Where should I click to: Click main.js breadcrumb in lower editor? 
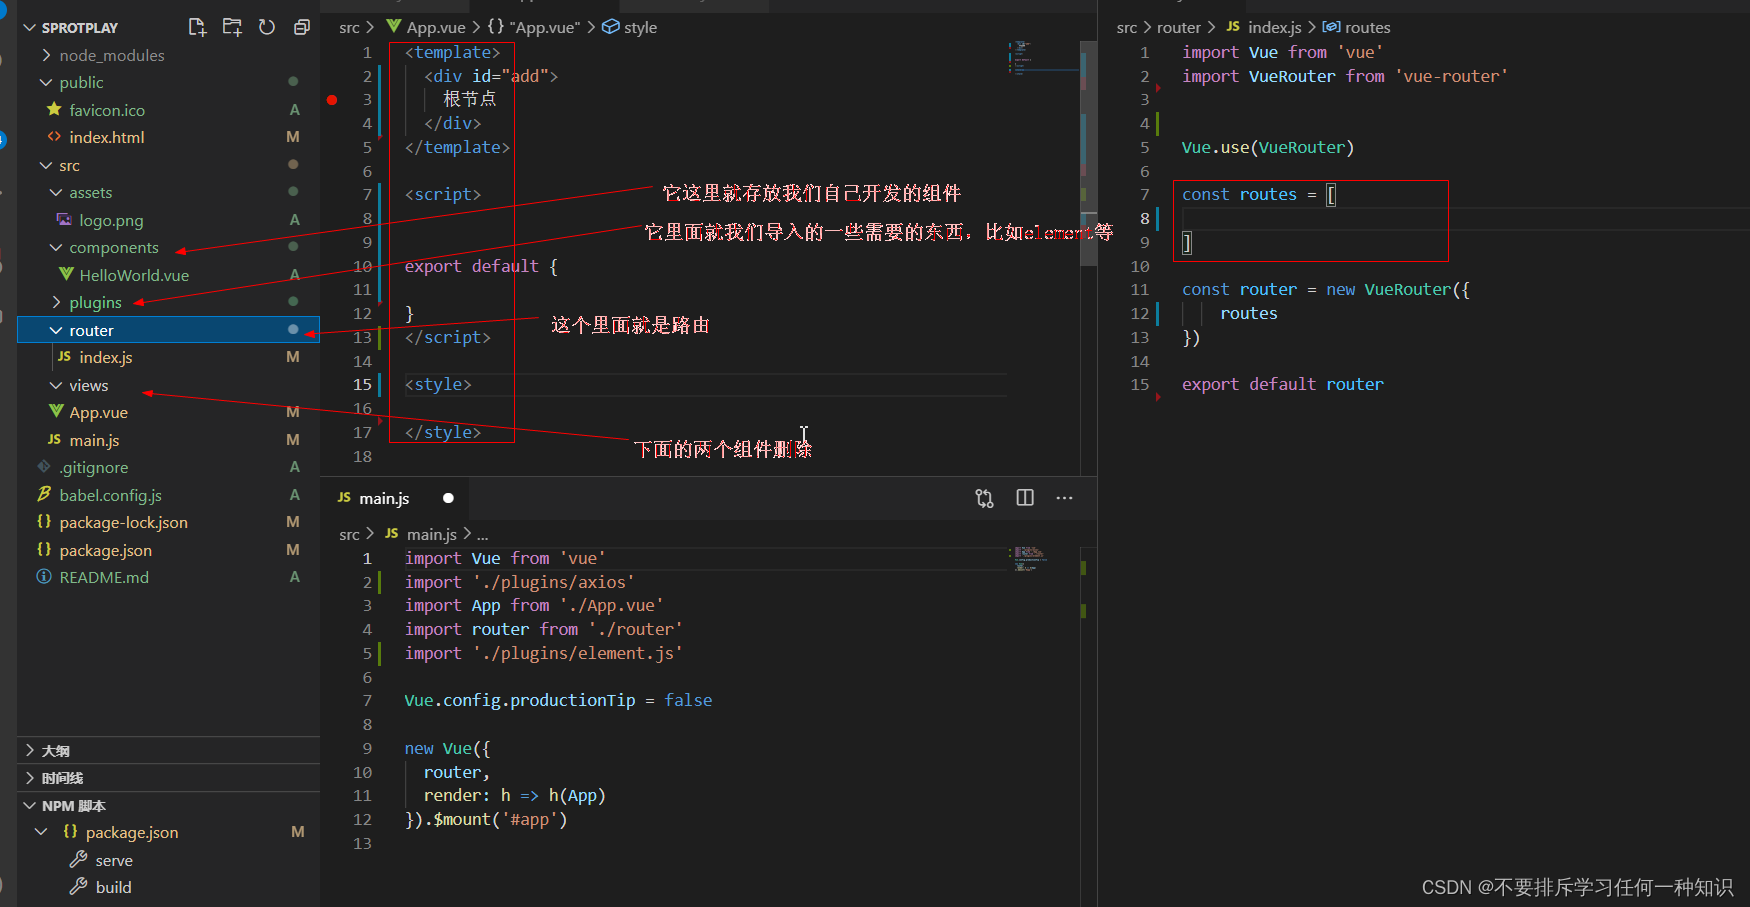[431, 534]
